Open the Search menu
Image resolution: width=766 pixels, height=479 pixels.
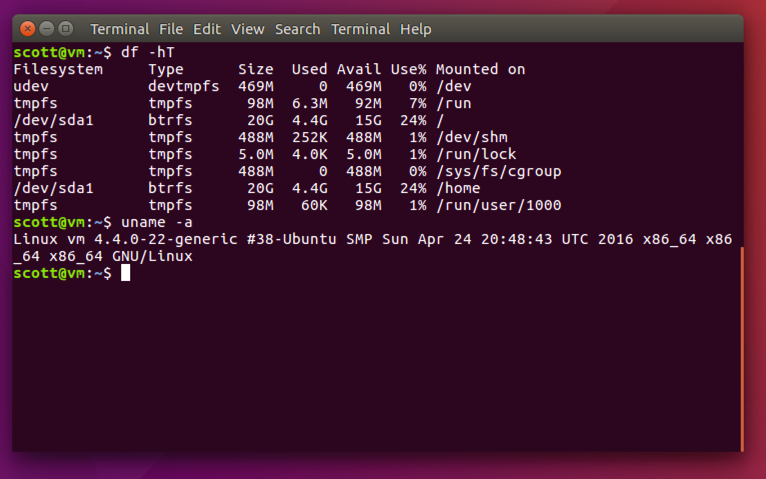[298, 29]
